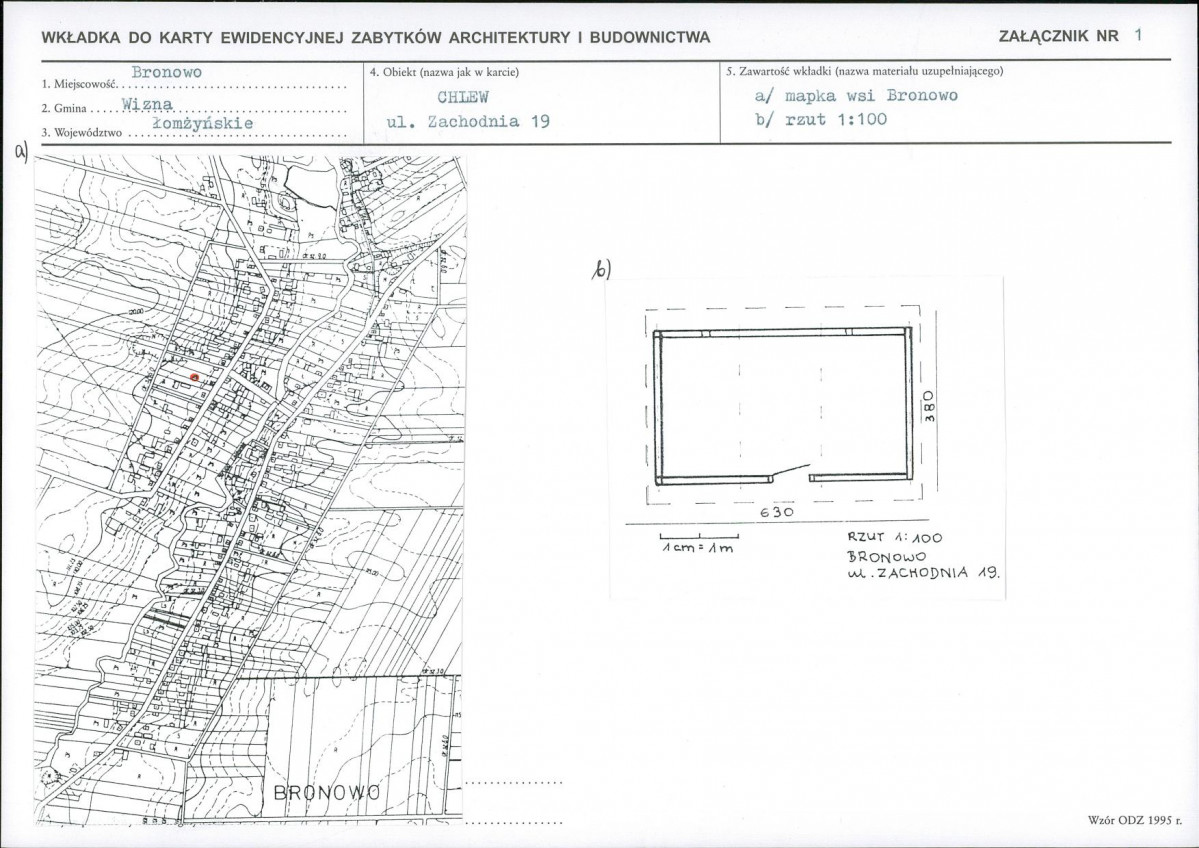
Task: Click the 'a/ mapka wsi Bronowo' entry
Action: [x=856, y=96]
